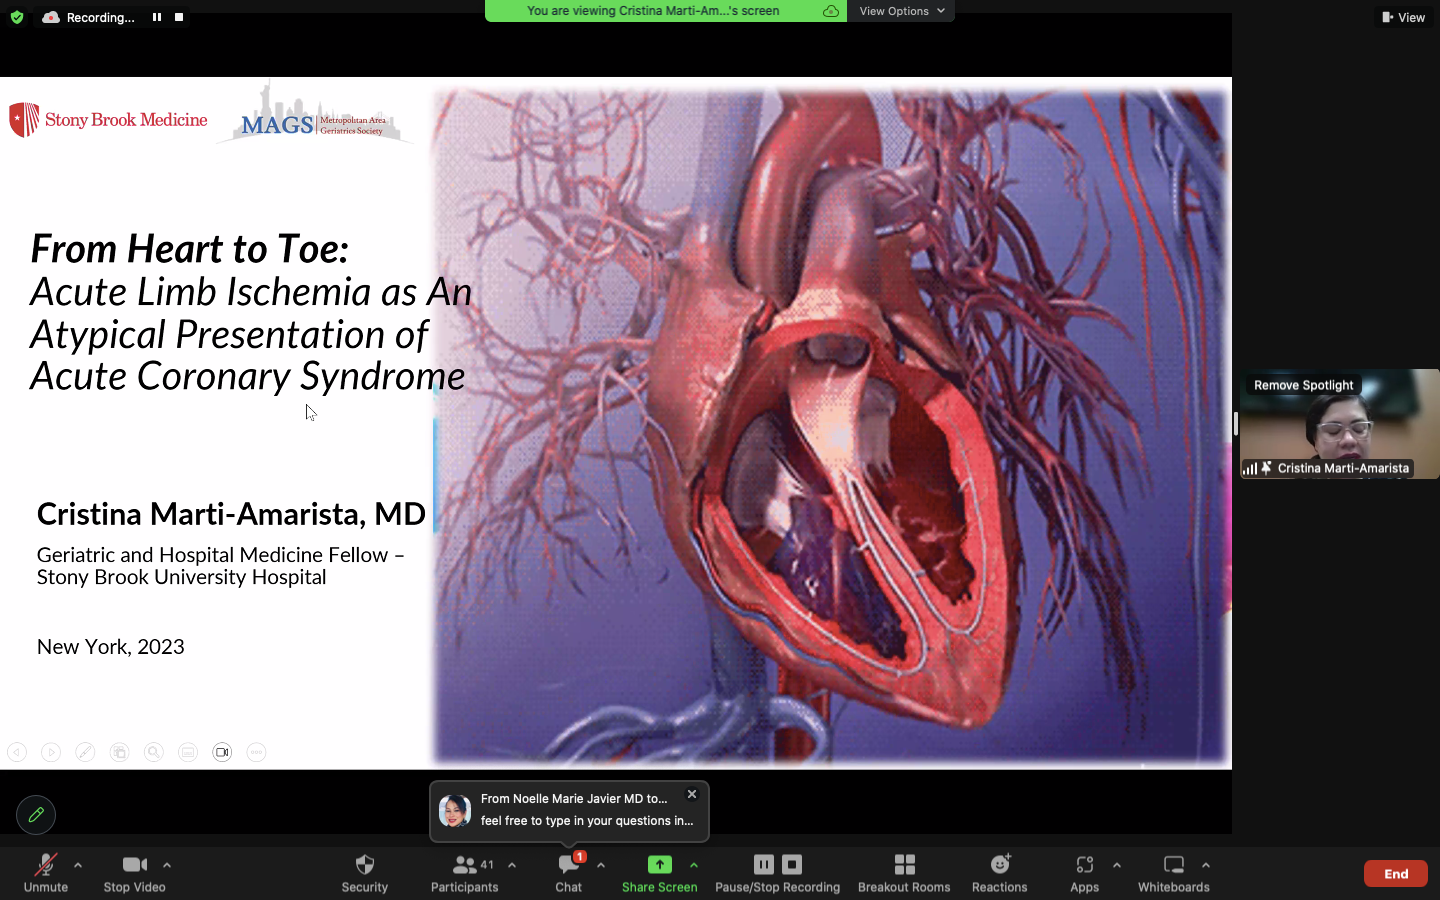Click Remove Spotlight on speaker video

(x=1304, y=385)
